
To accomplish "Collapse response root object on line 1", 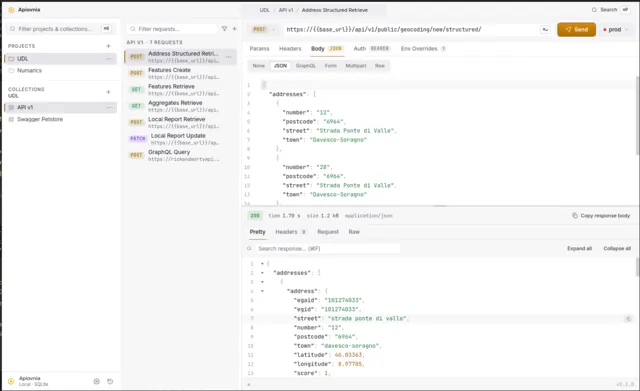I will point(262,264).
